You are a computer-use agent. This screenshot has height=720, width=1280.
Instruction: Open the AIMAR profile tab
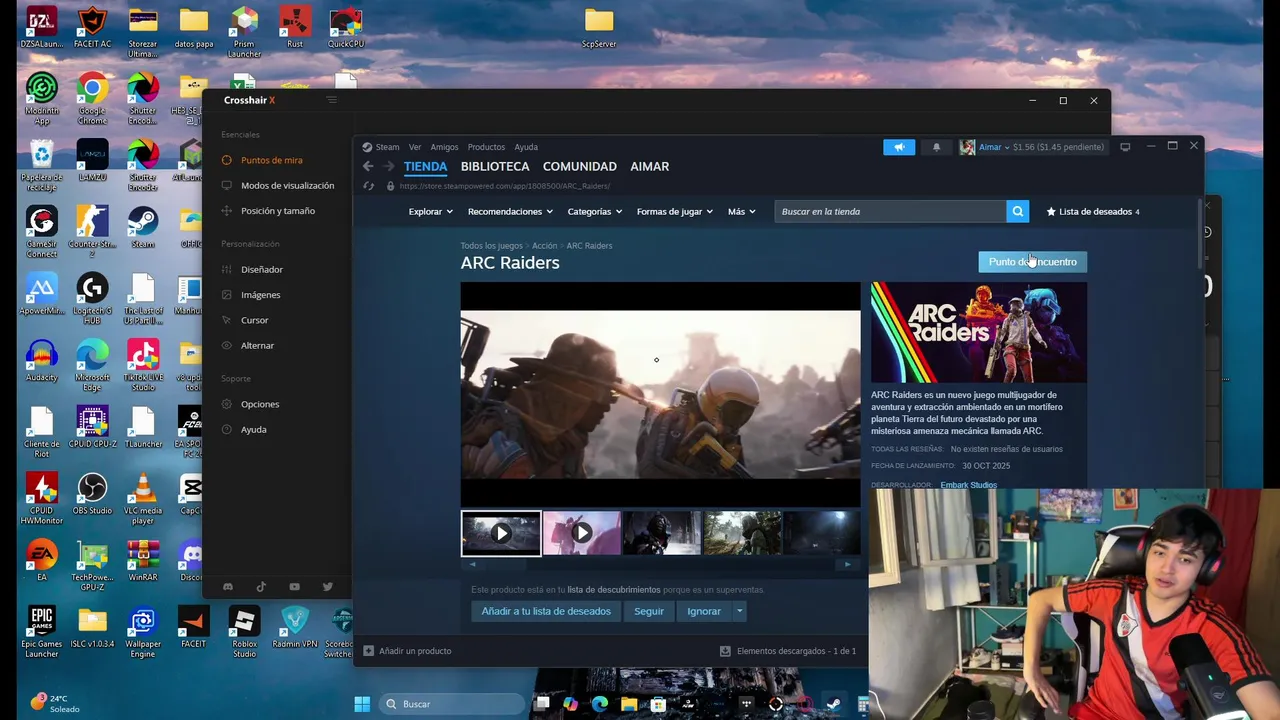[x=650, y=167]
